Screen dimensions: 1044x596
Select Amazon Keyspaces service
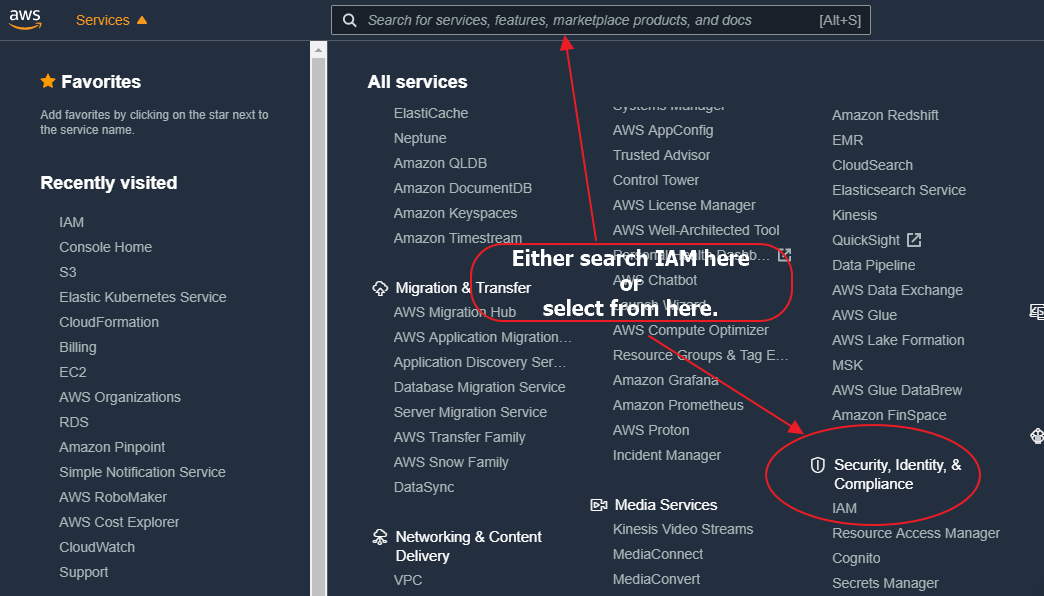[x=455, y=213]
